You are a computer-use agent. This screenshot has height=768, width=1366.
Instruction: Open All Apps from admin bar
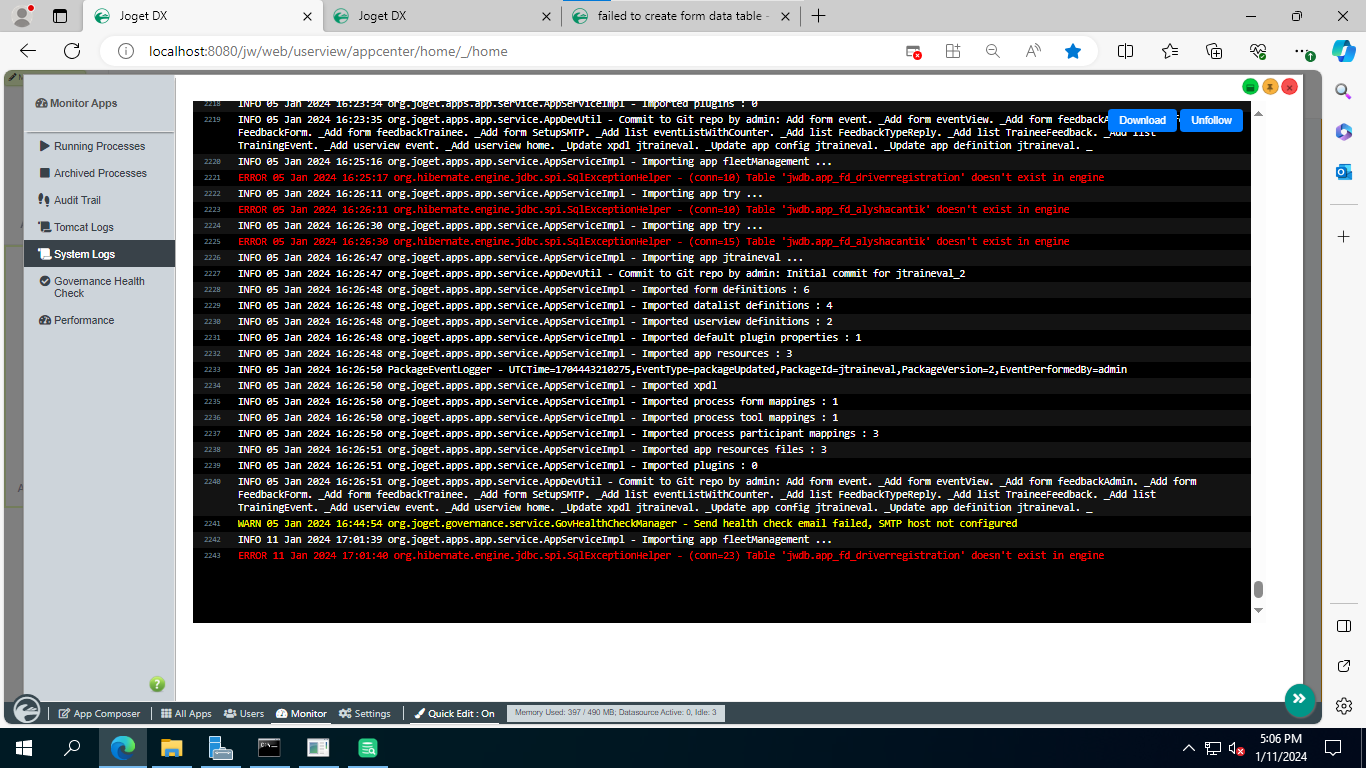click(x=187, y=714)
